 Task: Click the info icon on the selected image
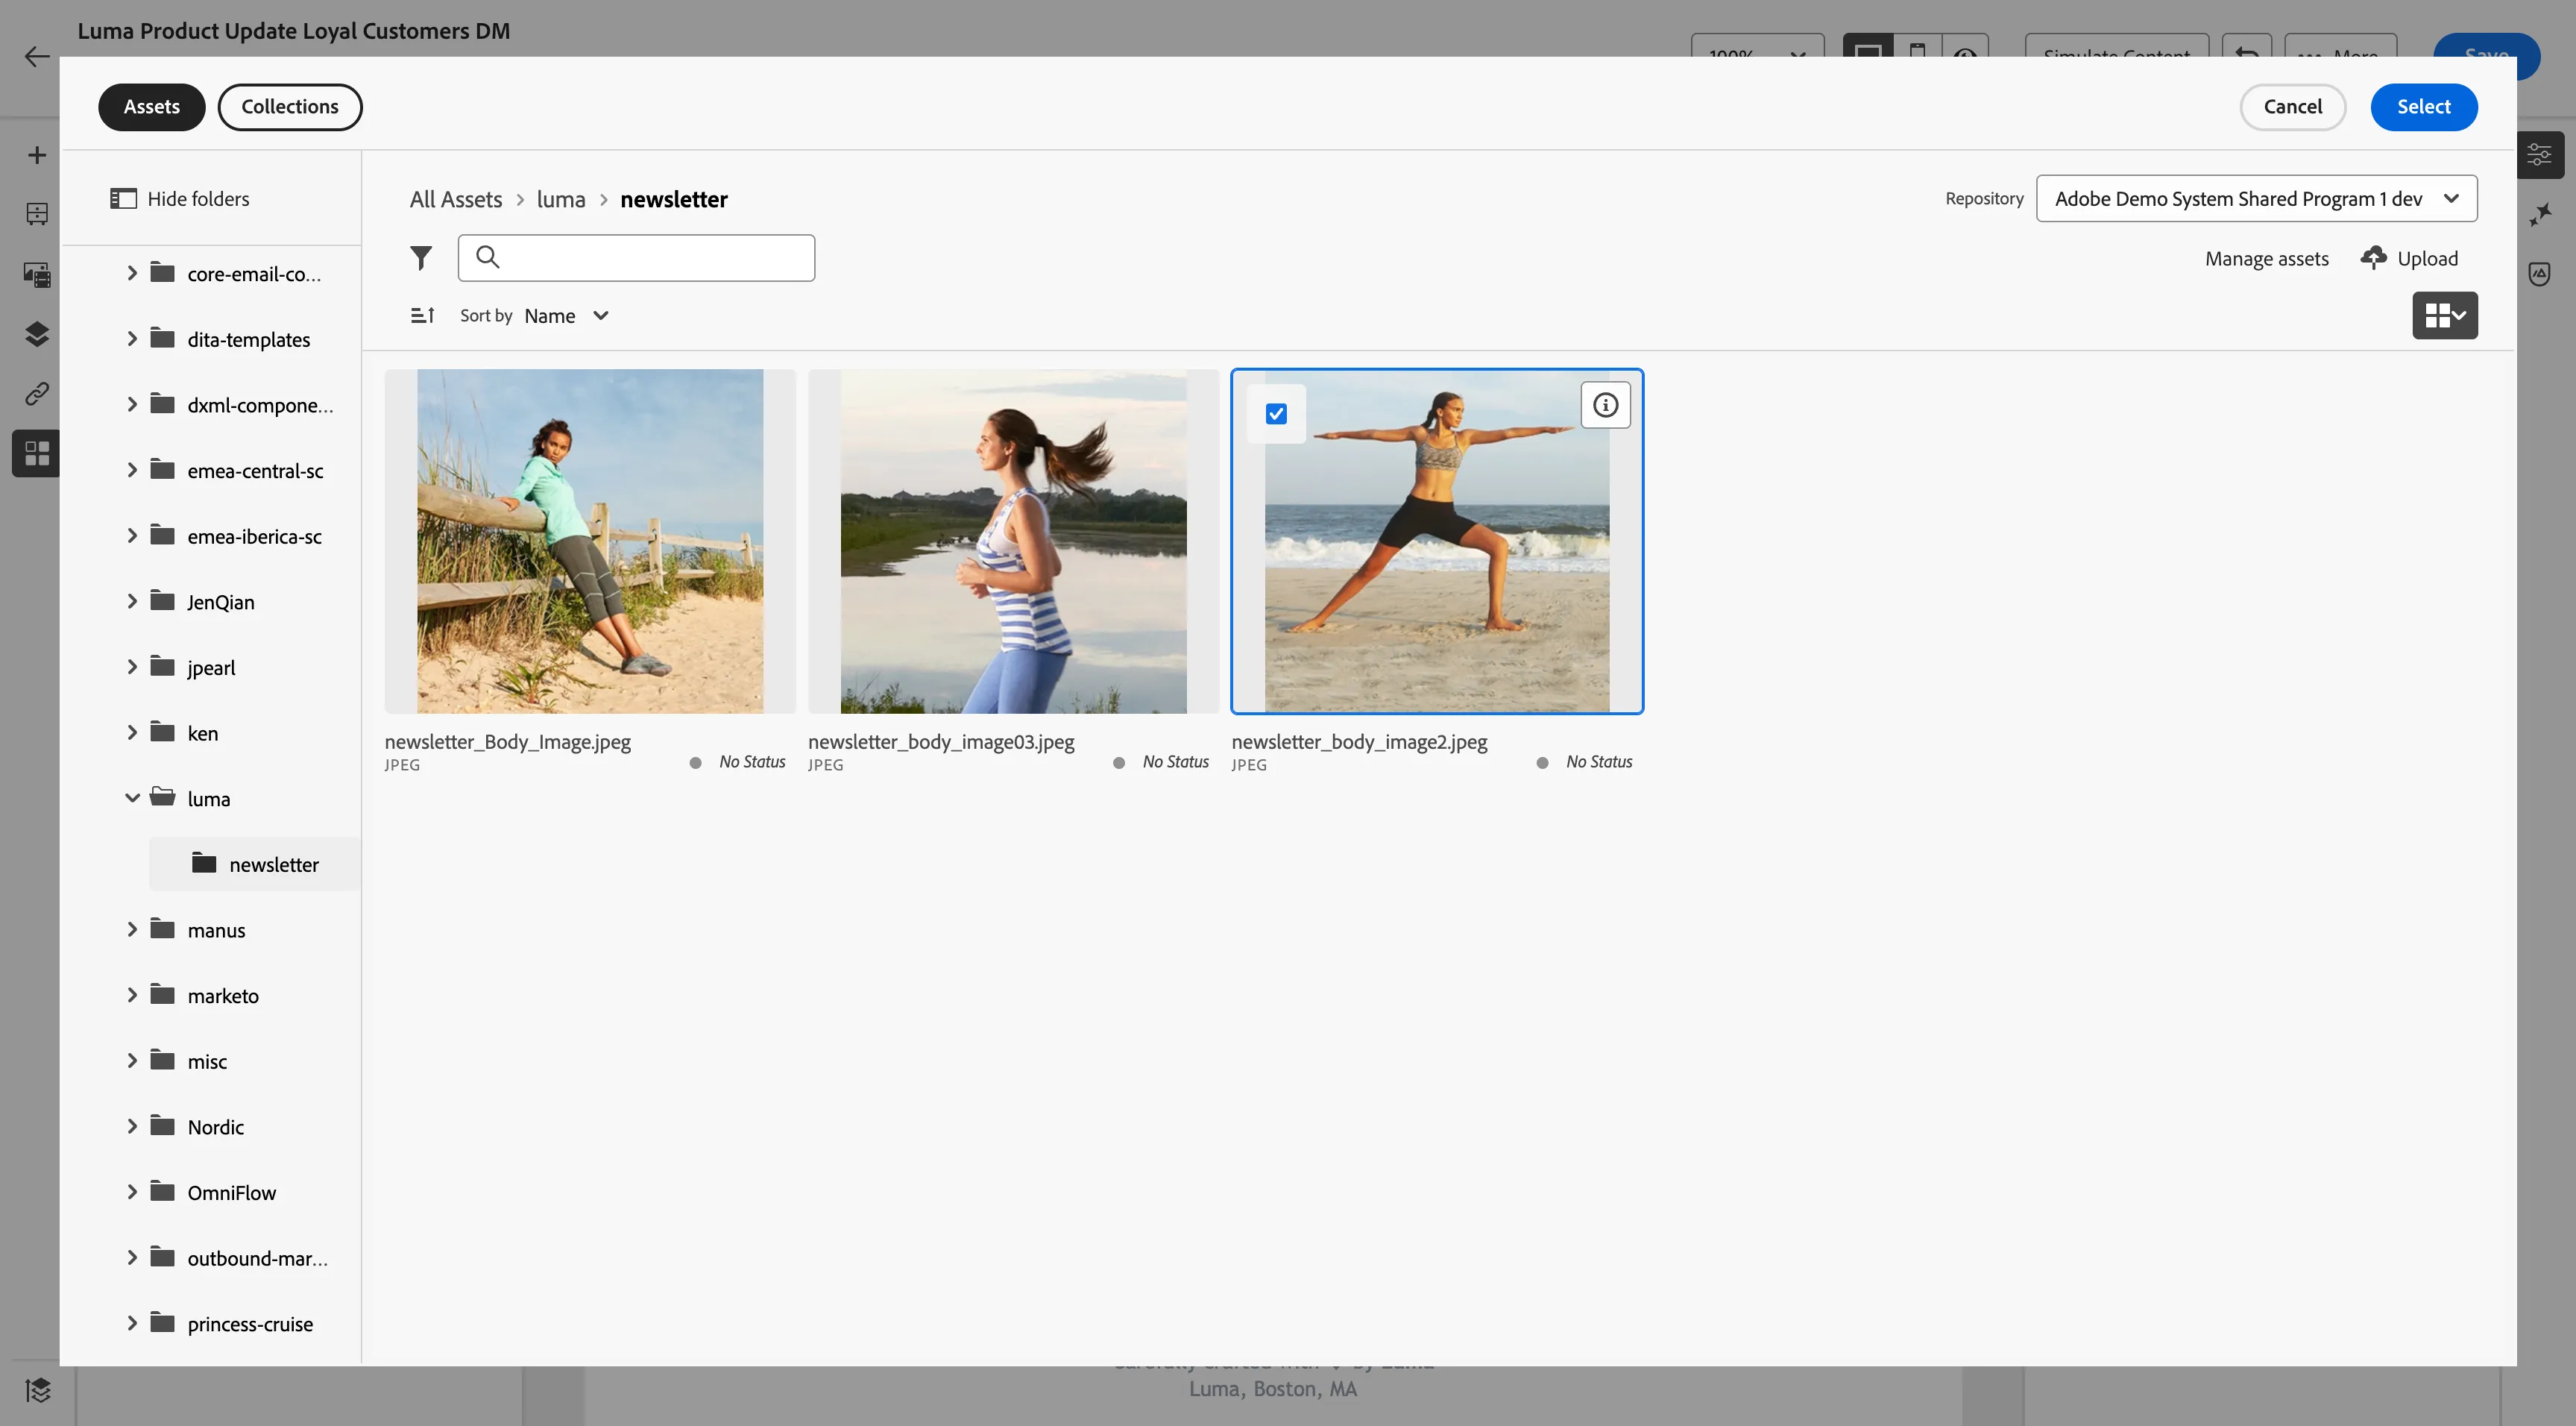[x=1605, y=405]
